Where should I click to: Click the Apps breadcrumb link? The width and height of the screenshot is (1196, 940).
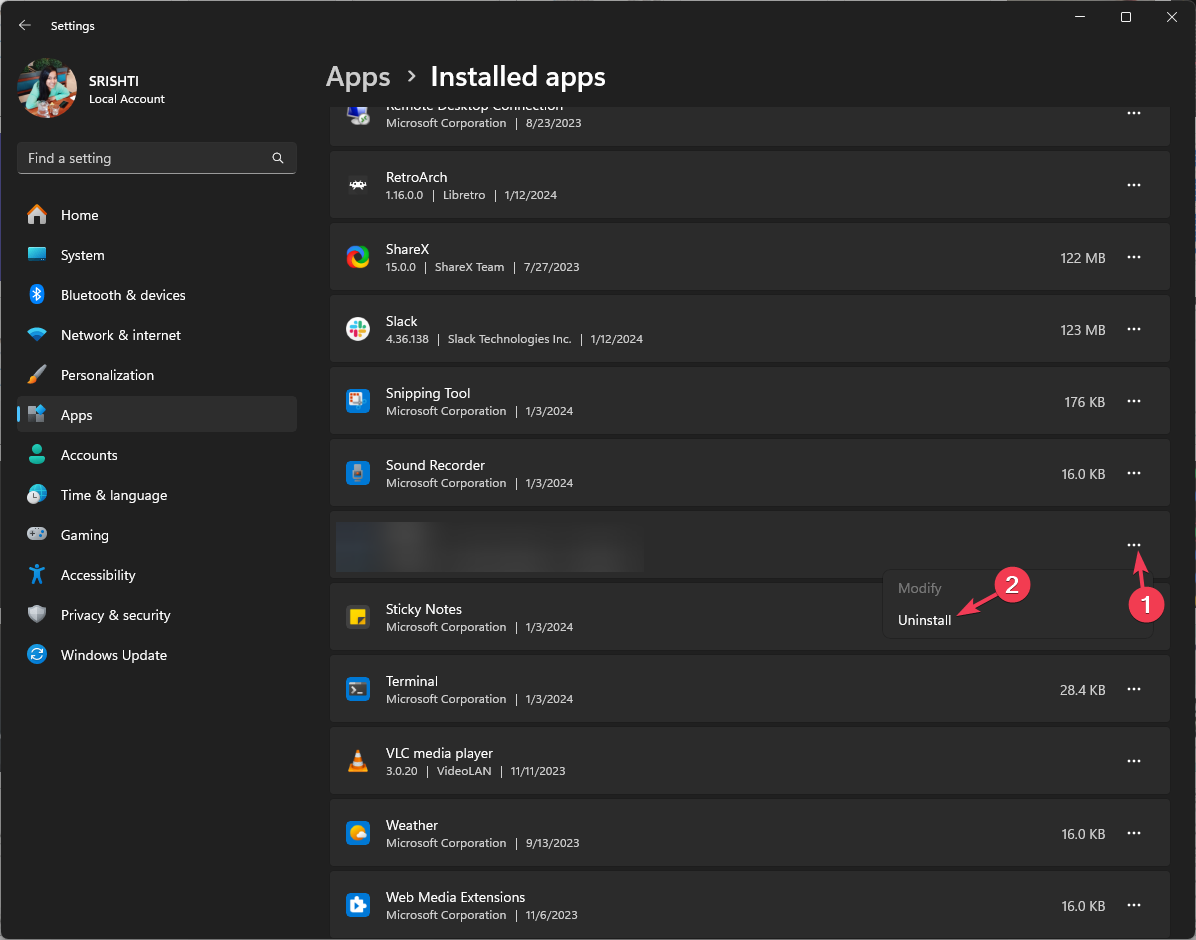coord(358,77)
